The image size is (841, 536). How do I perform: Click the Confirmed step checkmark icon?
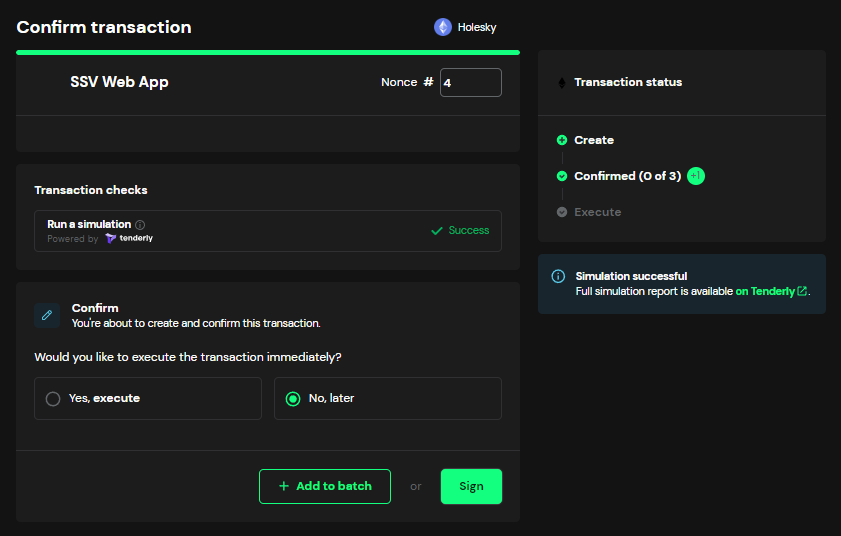562,176
